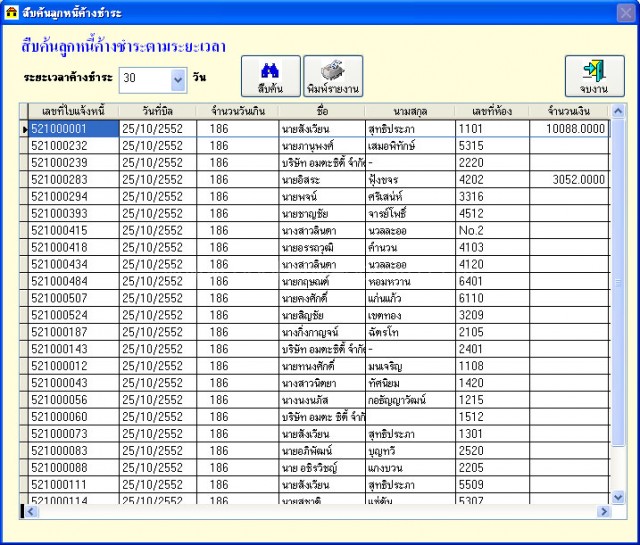
Task: Click room number cell 1512
Action: tap(492, 417)
